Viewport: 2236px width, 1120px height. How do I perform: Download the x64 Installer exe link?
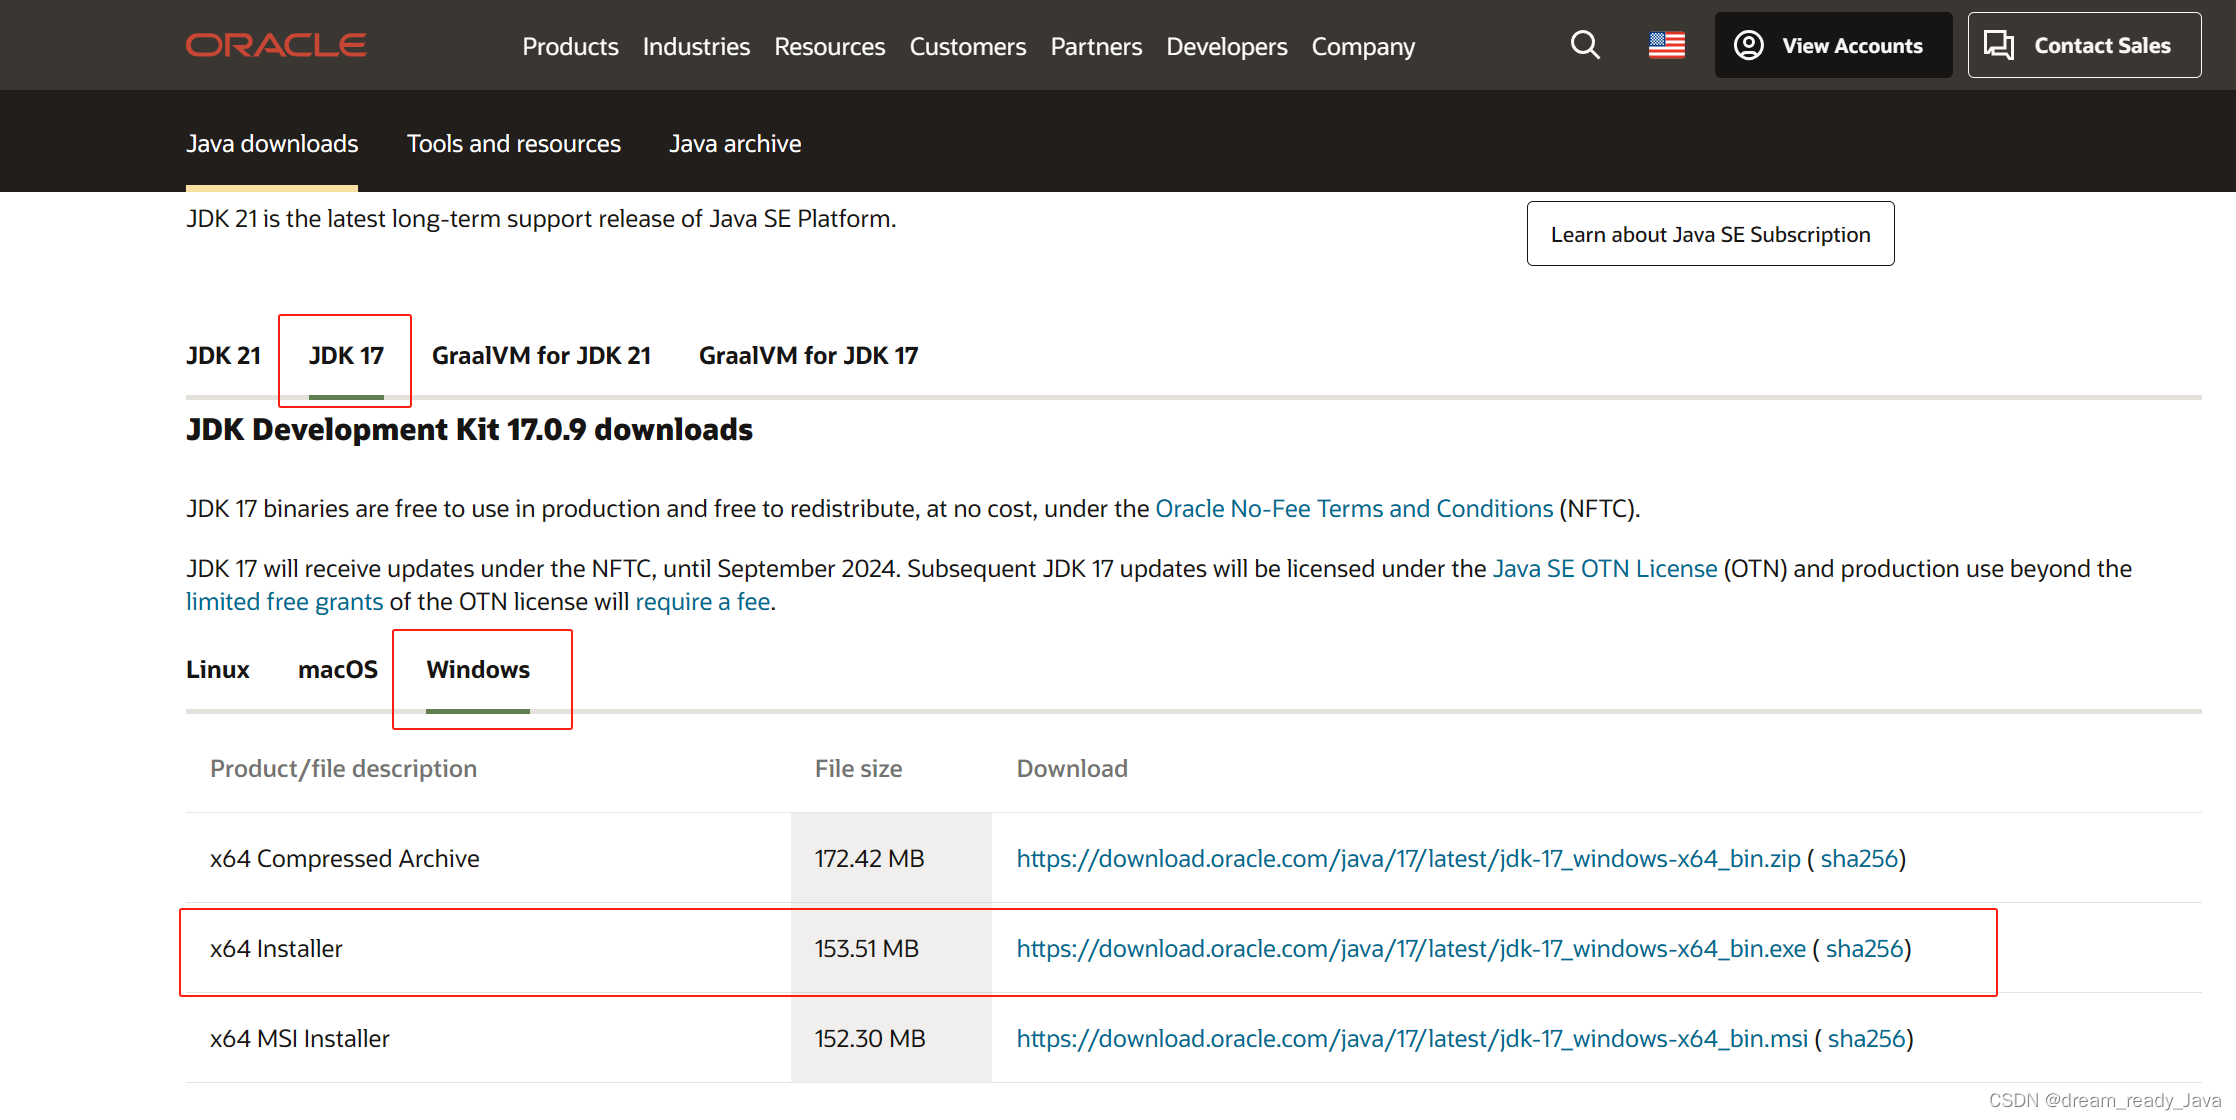point(1410,949)
